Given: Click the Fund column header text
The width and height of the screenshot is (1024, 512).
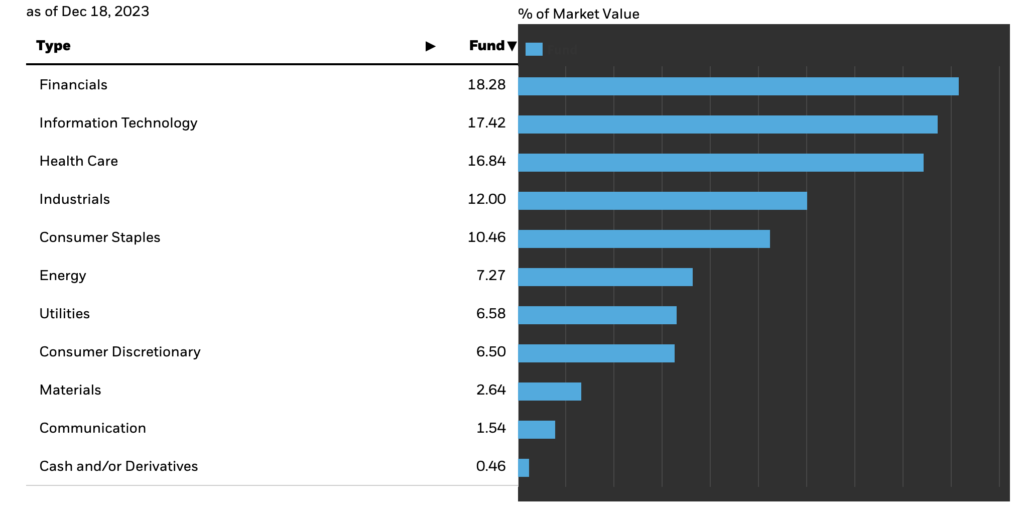Looking at the screenshot, I should click(x=487, y=46).
